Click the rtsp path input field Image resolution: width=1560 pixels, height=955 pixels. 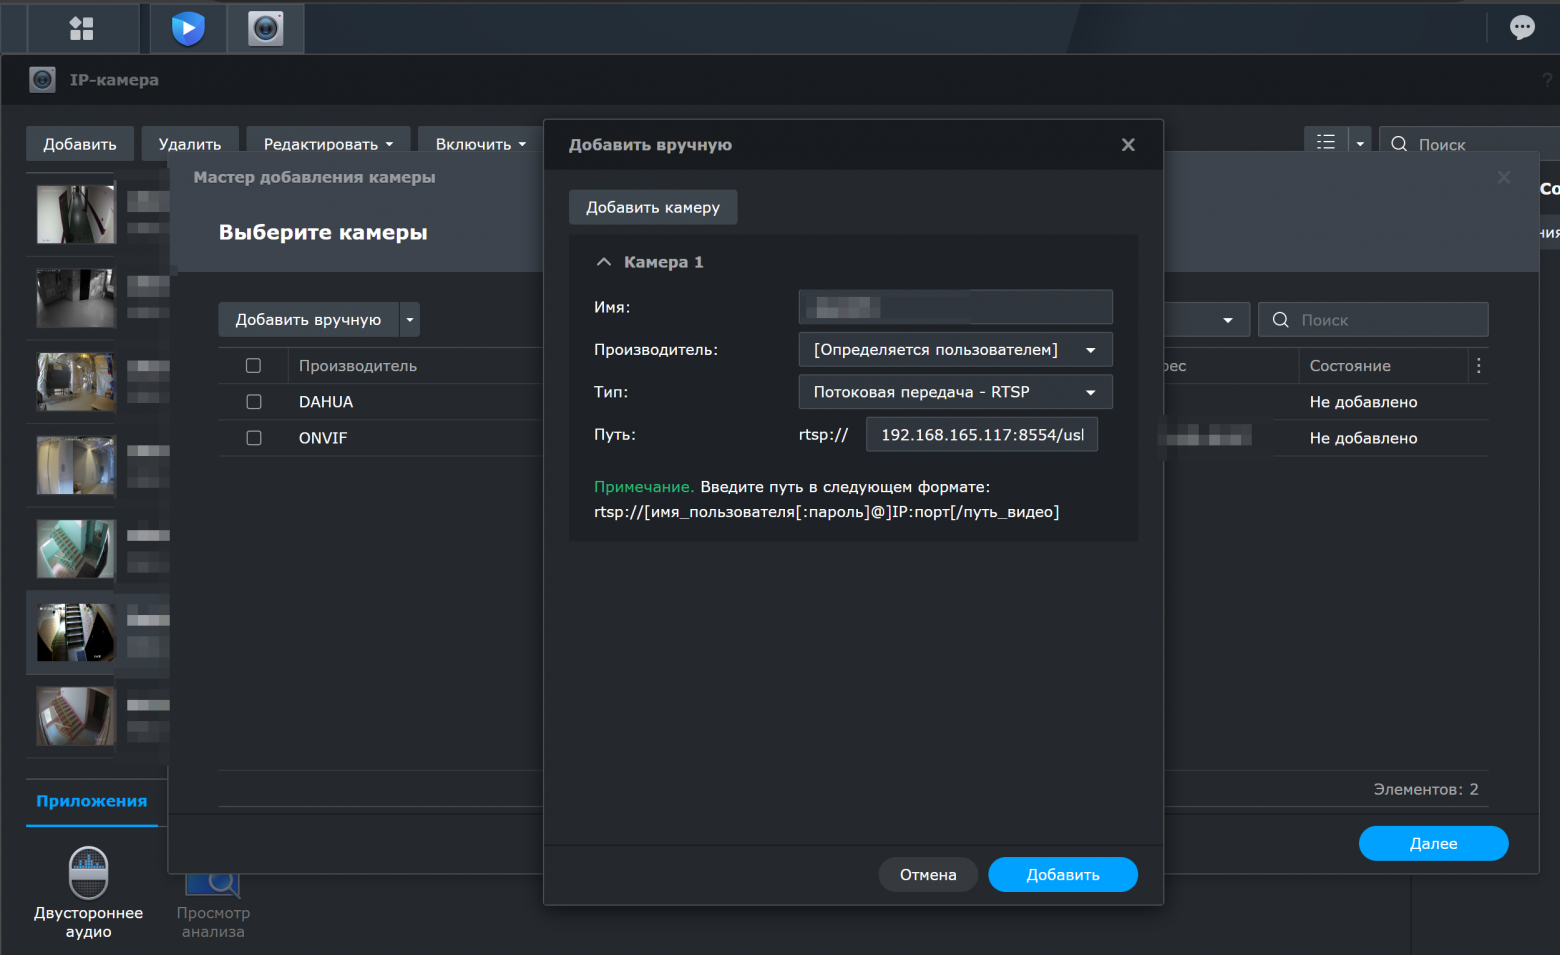click(x=982, y=435)
